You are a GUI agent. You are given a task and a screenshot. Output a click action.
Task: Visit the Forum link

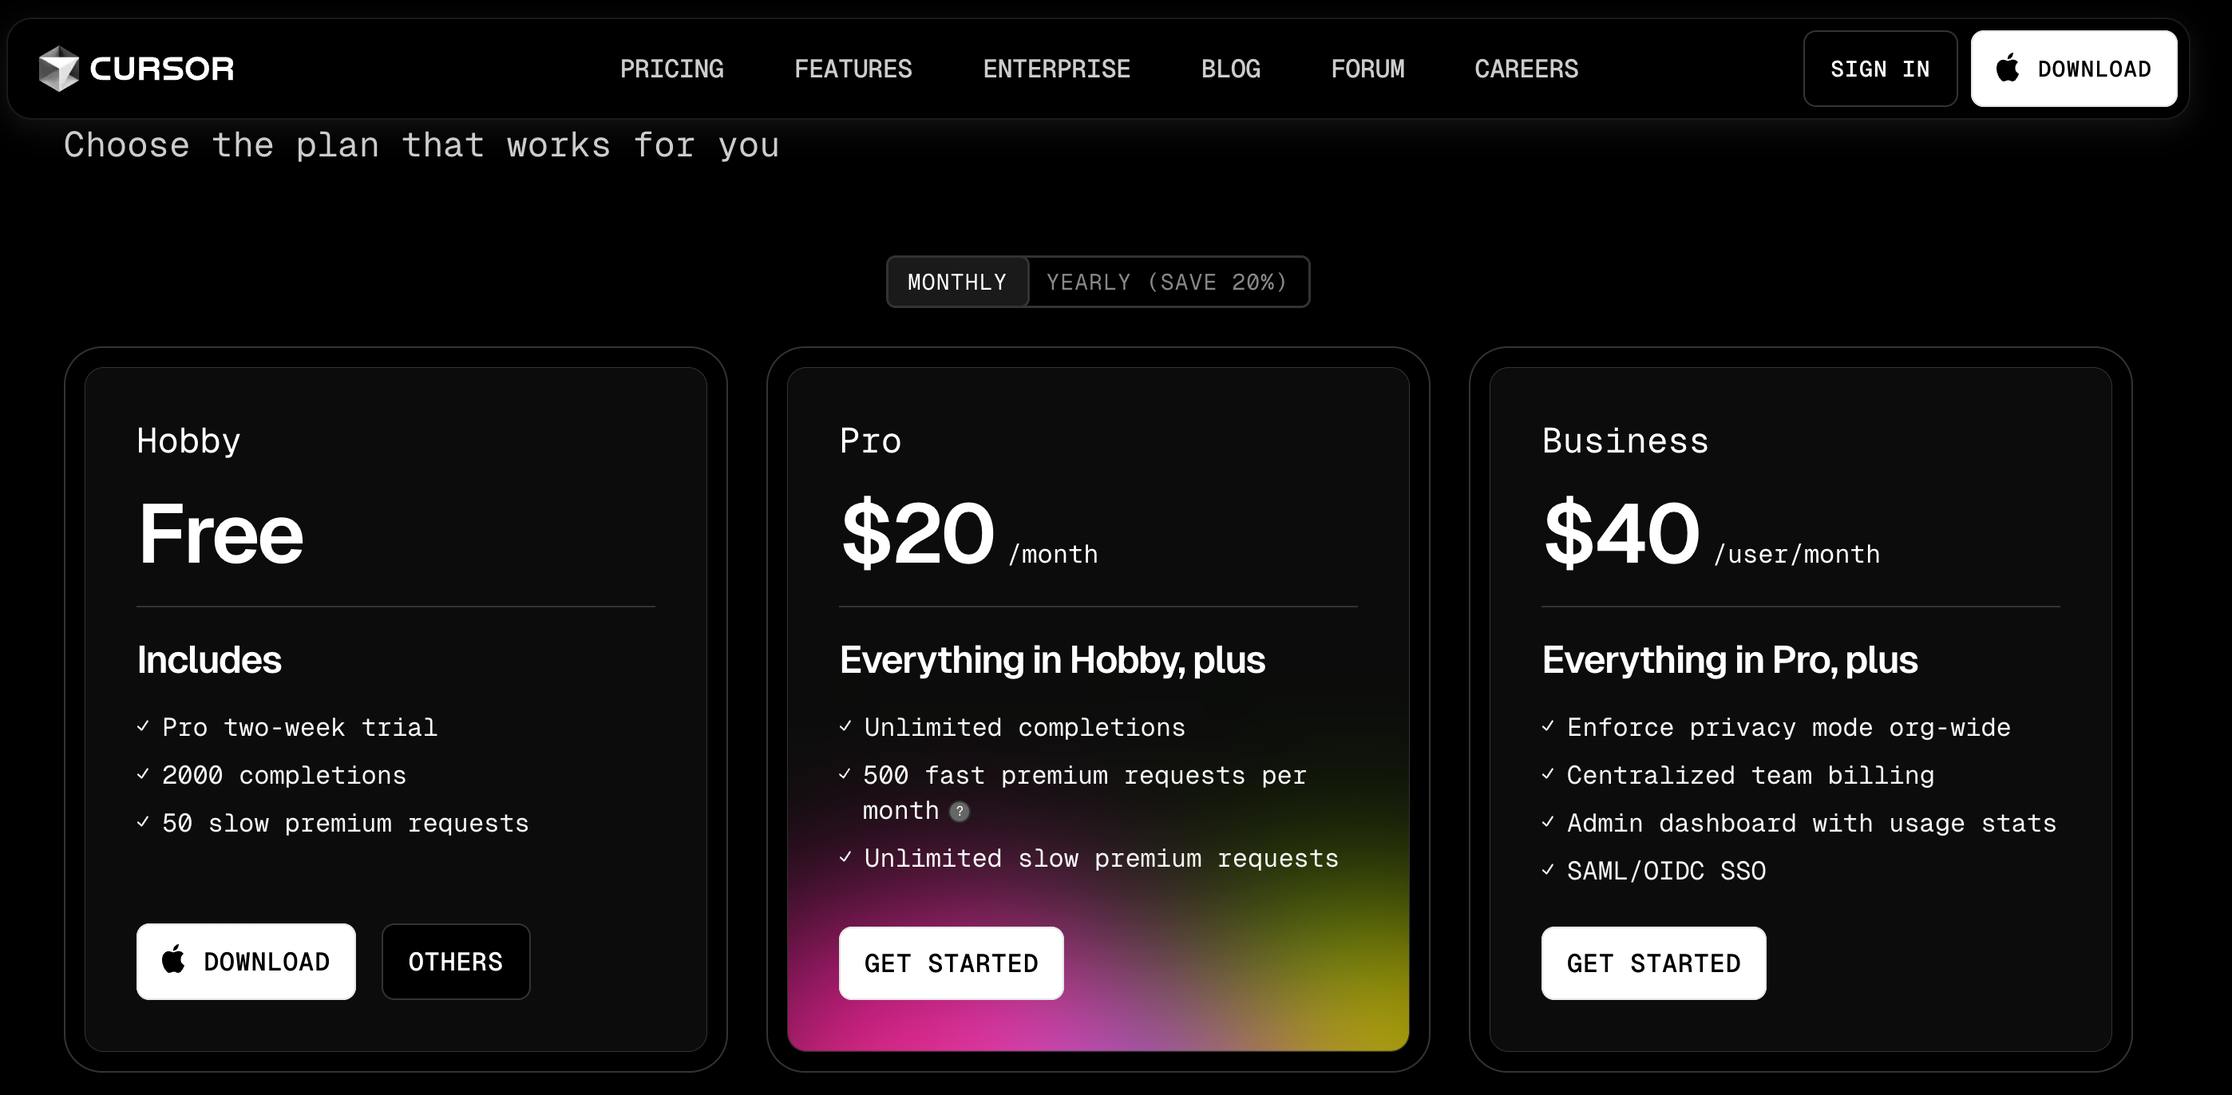click(x=1367, y=69)
